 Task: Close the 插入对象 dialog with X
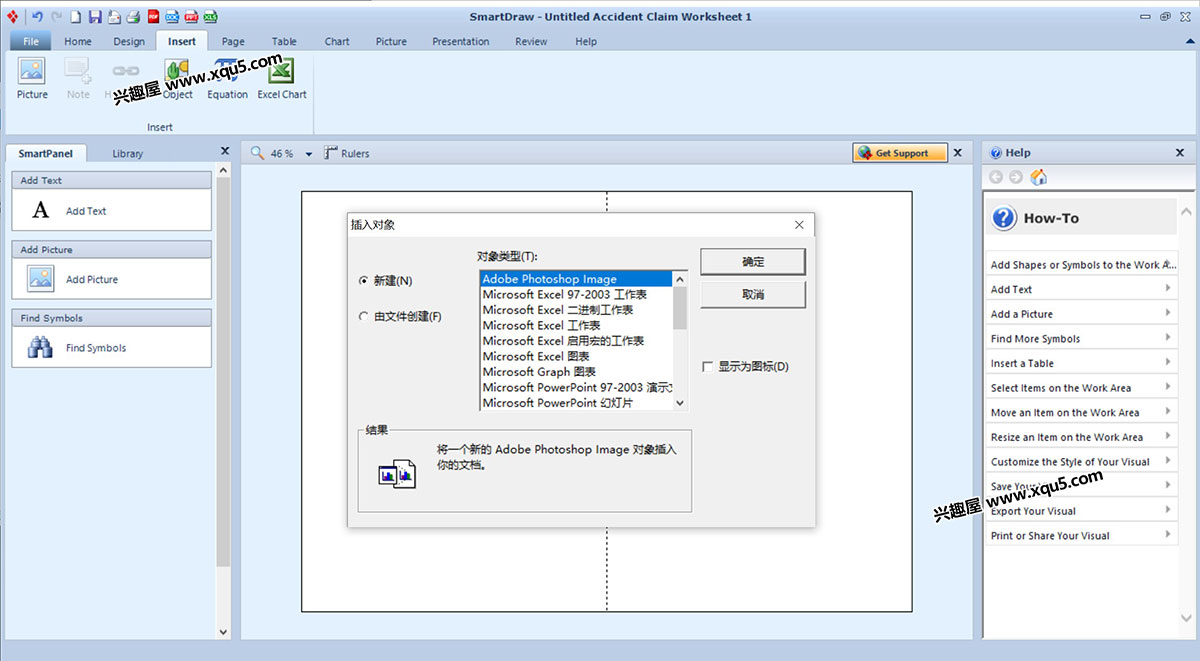(799, 225)
